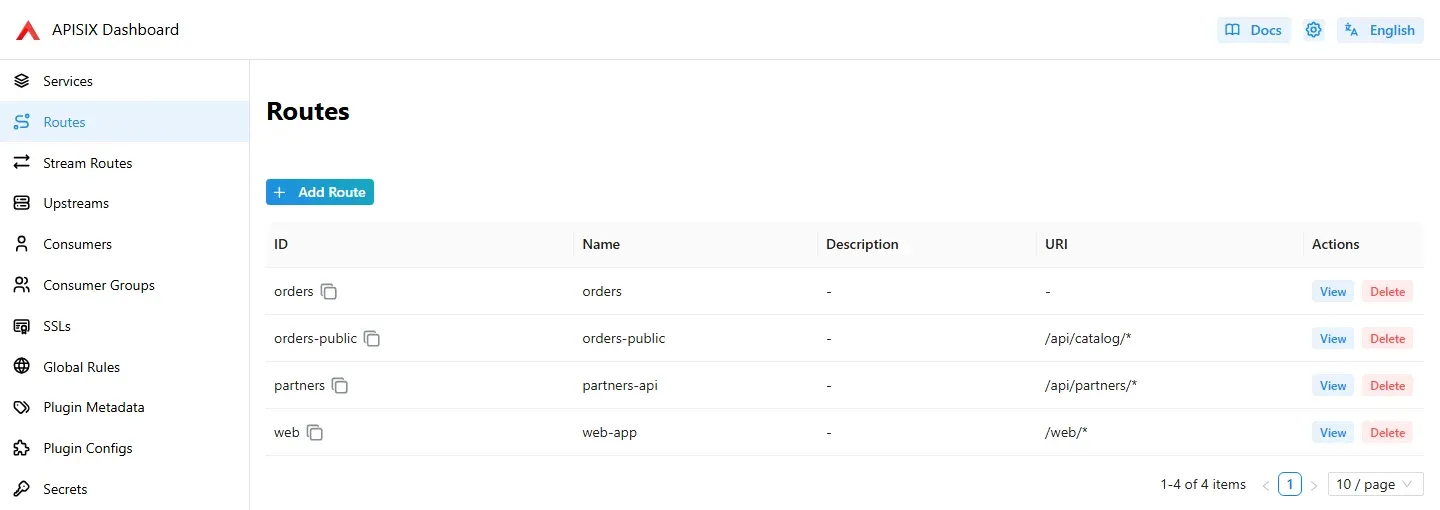Image resolution: width=1440 pixels, height=510 pixels.
Task: Delete the orders route
Action: 1387,292
